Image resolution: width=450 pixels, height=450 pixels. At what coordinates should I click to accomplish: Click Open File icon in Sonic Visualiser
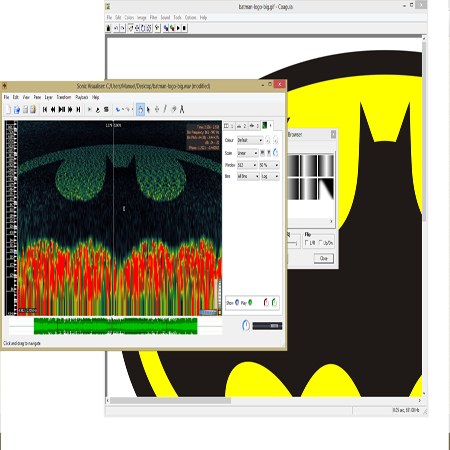[x=16, y=109]
